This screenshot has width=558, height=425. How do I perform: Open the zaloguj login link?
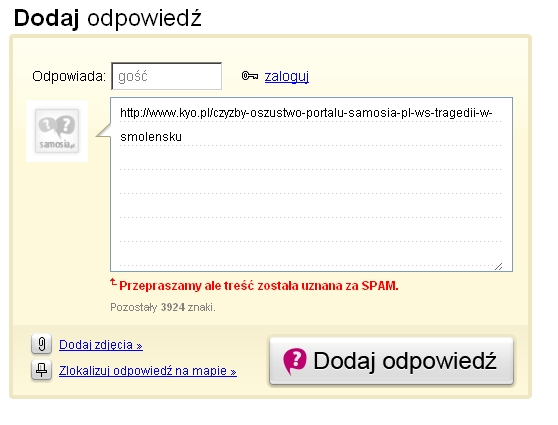click(x=287, y=76)
